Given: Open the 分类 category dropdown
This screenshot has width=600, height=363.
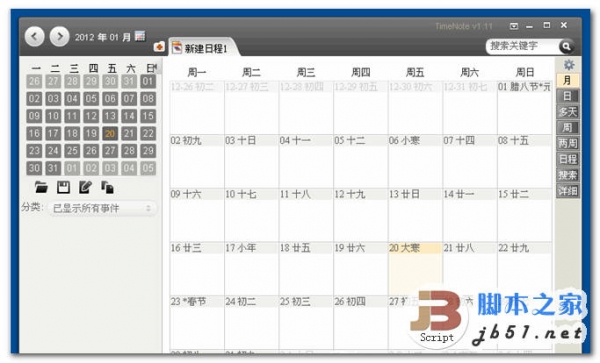Looking at the screenshot, I should [103, 208].
